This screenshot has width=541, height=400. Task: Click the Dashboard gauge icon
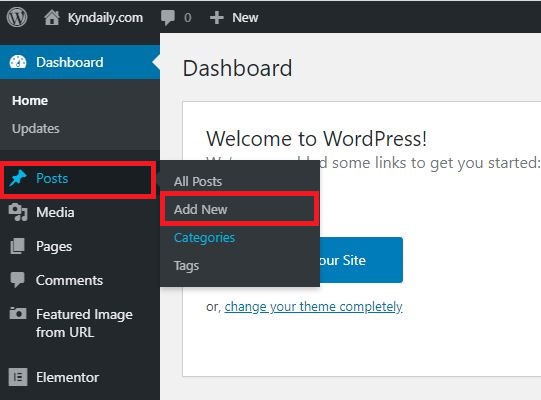[18, 62]
